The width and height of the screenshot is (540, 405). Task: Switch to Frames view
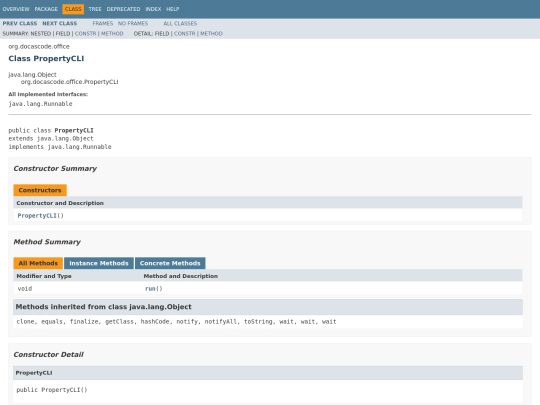(x=103, y=23)
